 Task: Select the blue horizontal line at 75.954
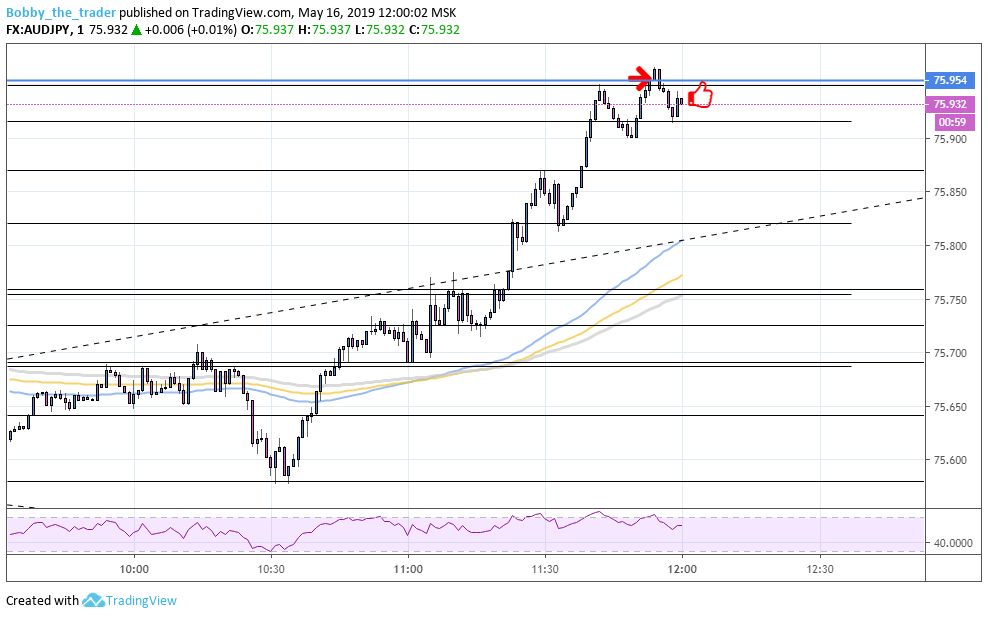(x=465, y=81)
